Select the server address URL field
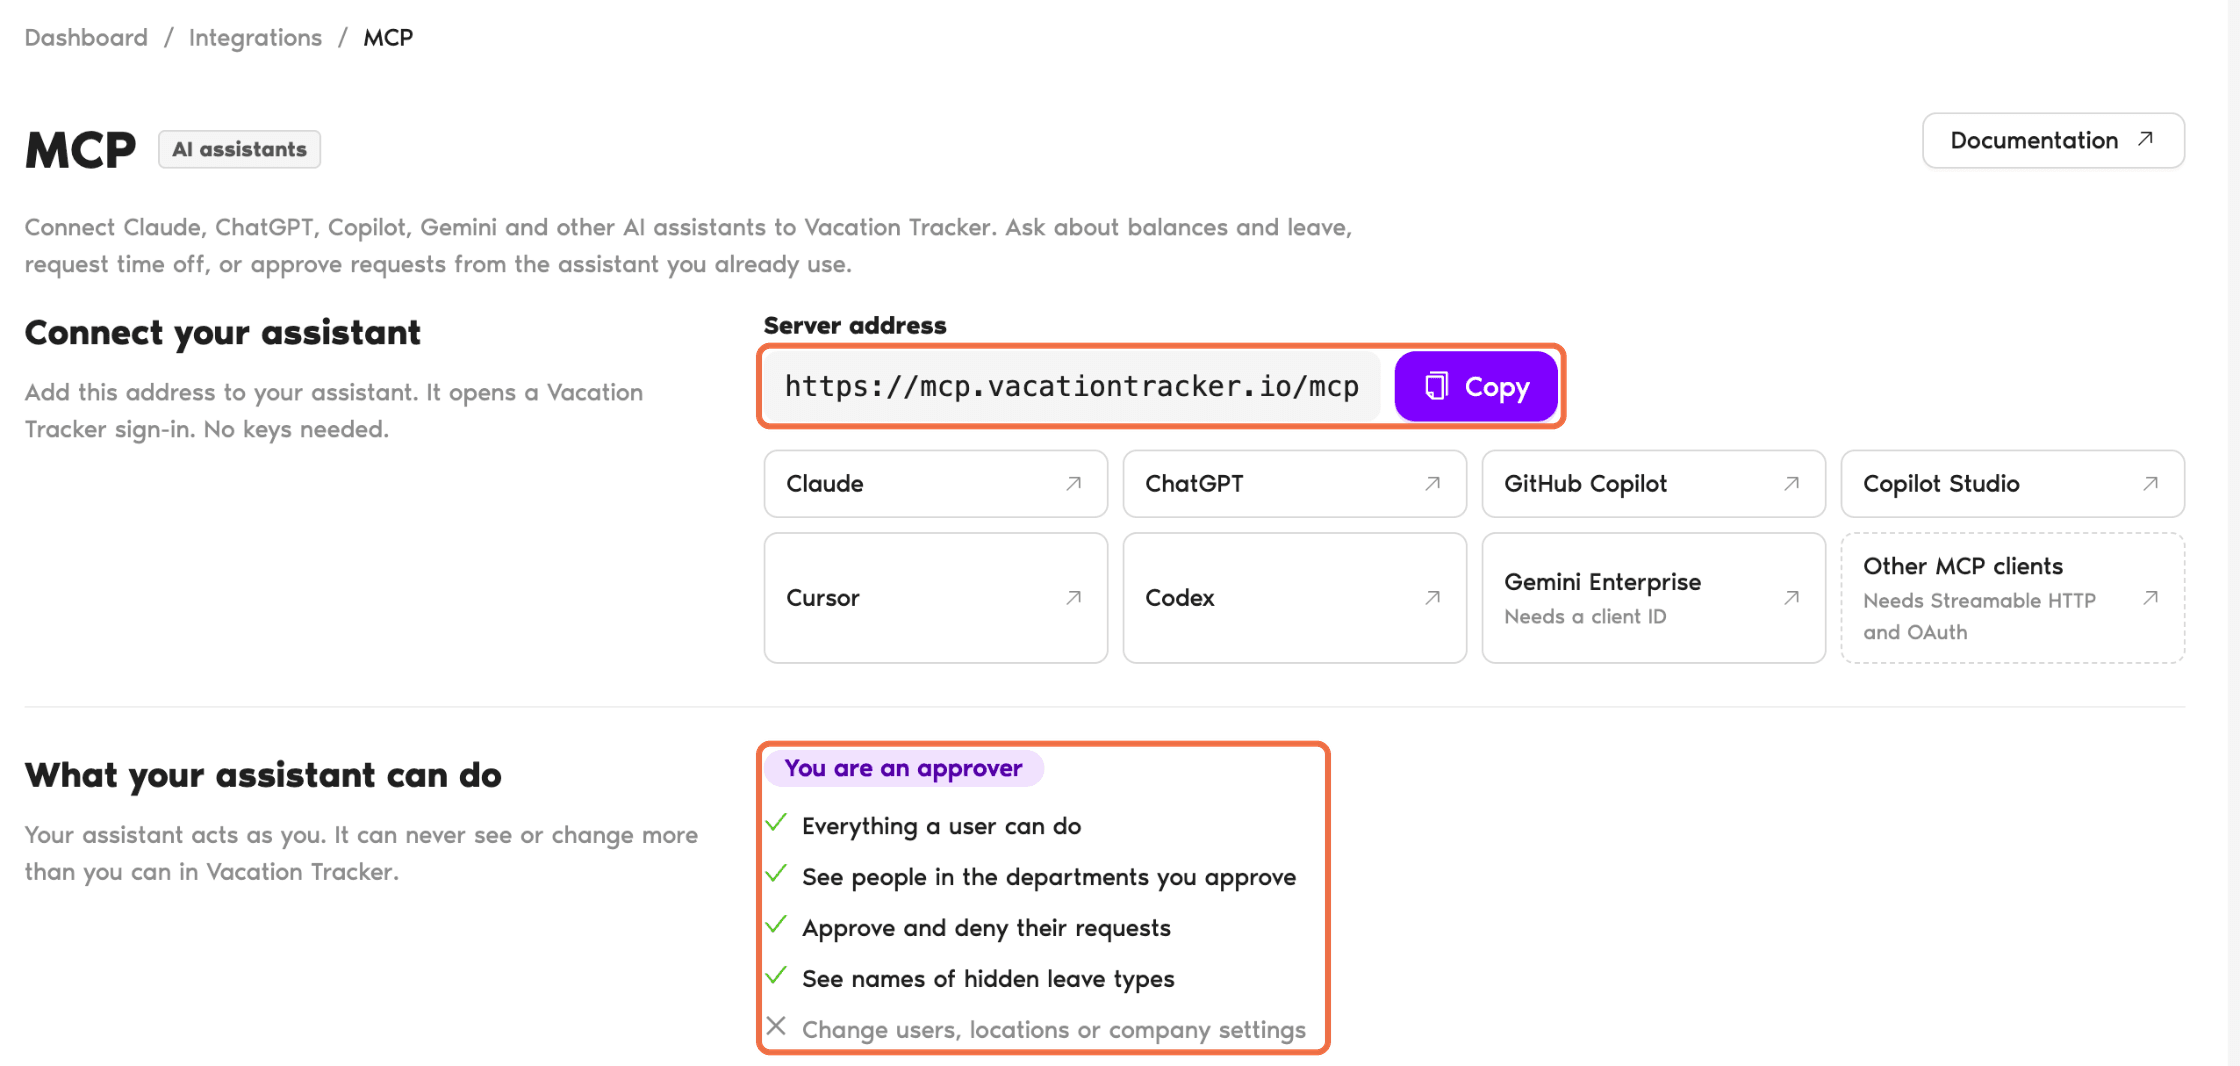The image size is (2240, 1066). (x=1072, y=387)
